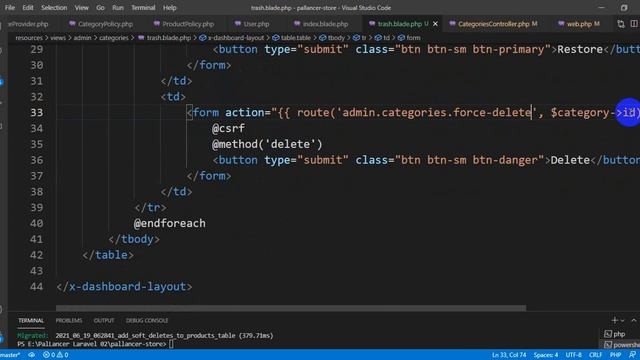Open the new terminal launch profile dropdown
Screen dimensions: 640x360
(x=622, y=321)
